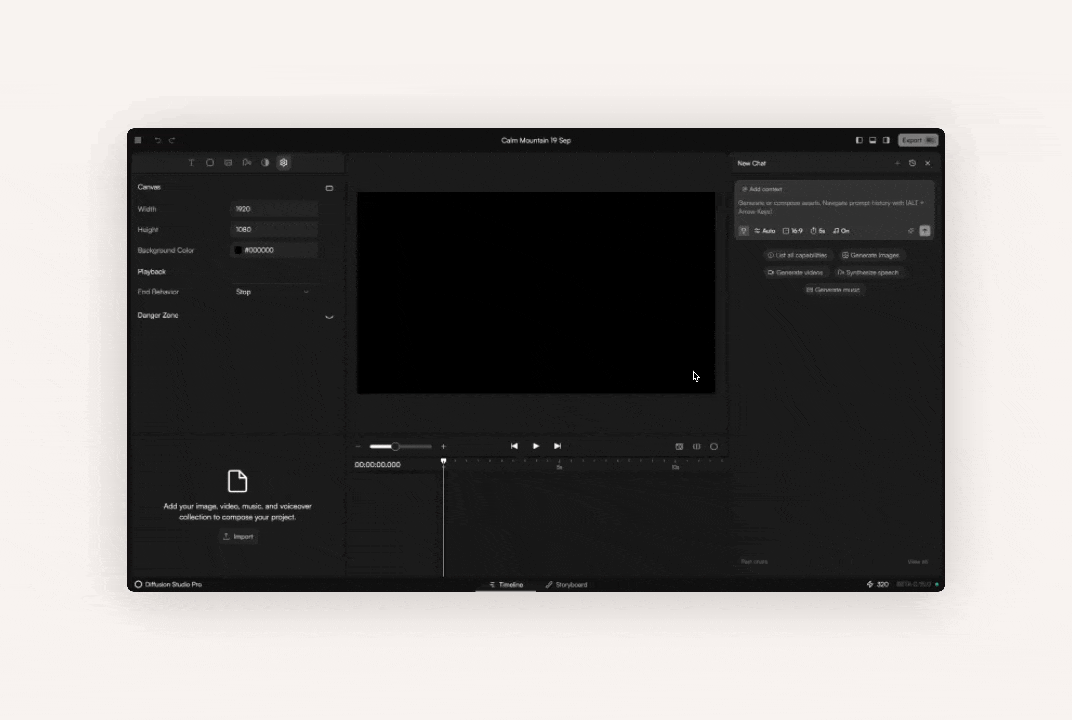Collapse the Canvas section
The width and height of the screenshot is (1072, 720).
(x=329, y=187)
